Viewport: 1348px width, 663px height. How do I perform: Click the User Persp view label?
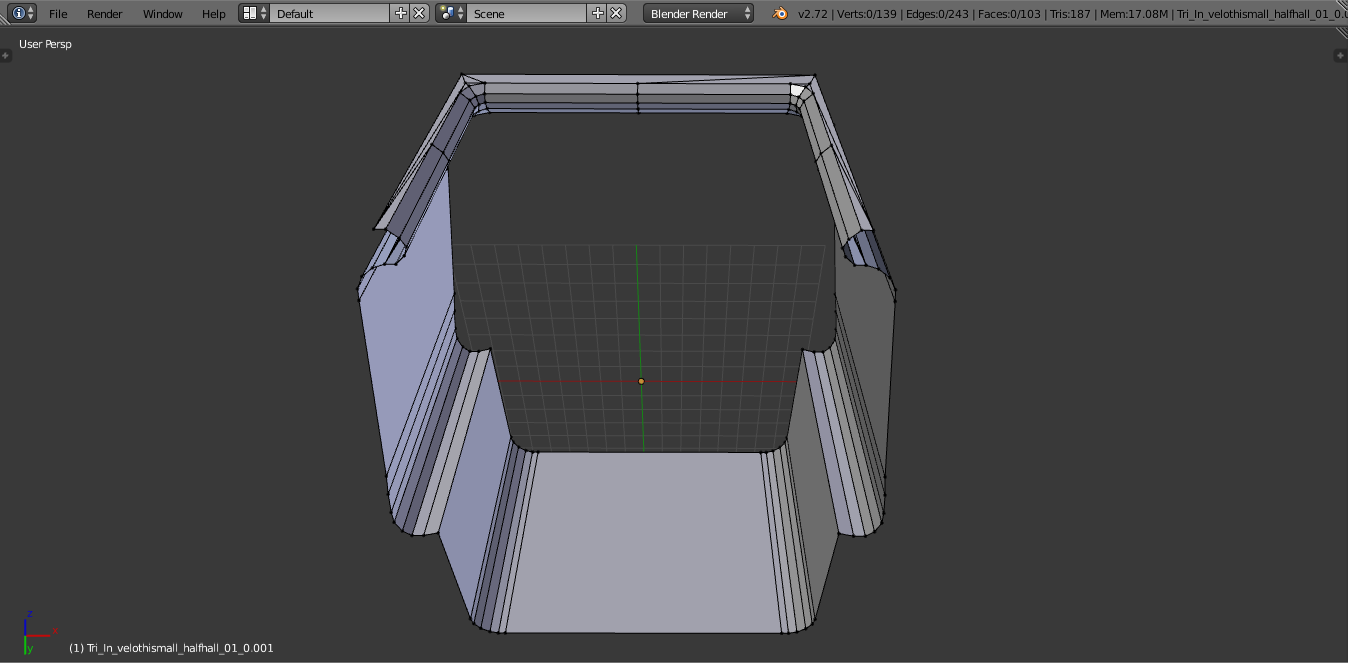(x=45, y=44)
